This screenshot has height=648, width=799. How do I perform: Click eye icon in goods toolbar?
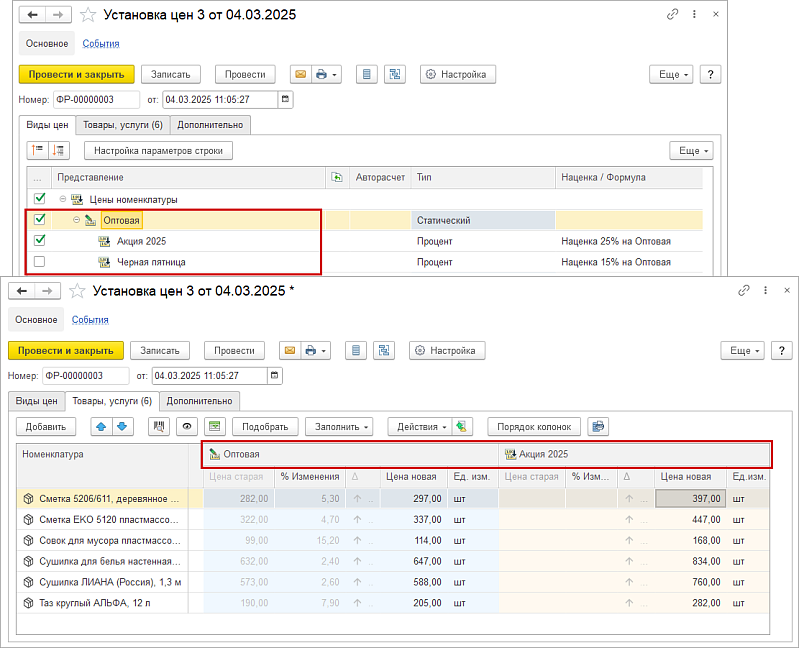[187, 426]
